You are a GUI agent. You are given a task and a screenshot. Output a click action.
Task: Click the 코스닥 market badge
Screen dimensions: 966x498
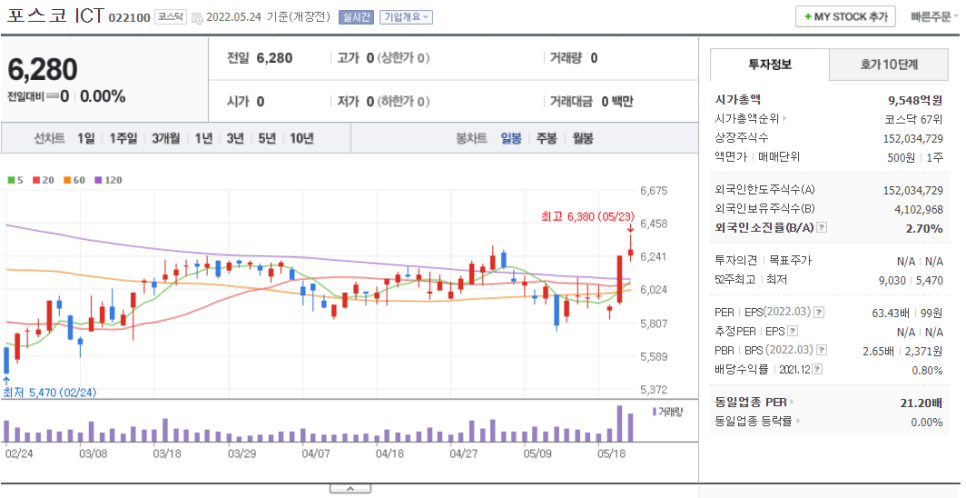point(171,17)
